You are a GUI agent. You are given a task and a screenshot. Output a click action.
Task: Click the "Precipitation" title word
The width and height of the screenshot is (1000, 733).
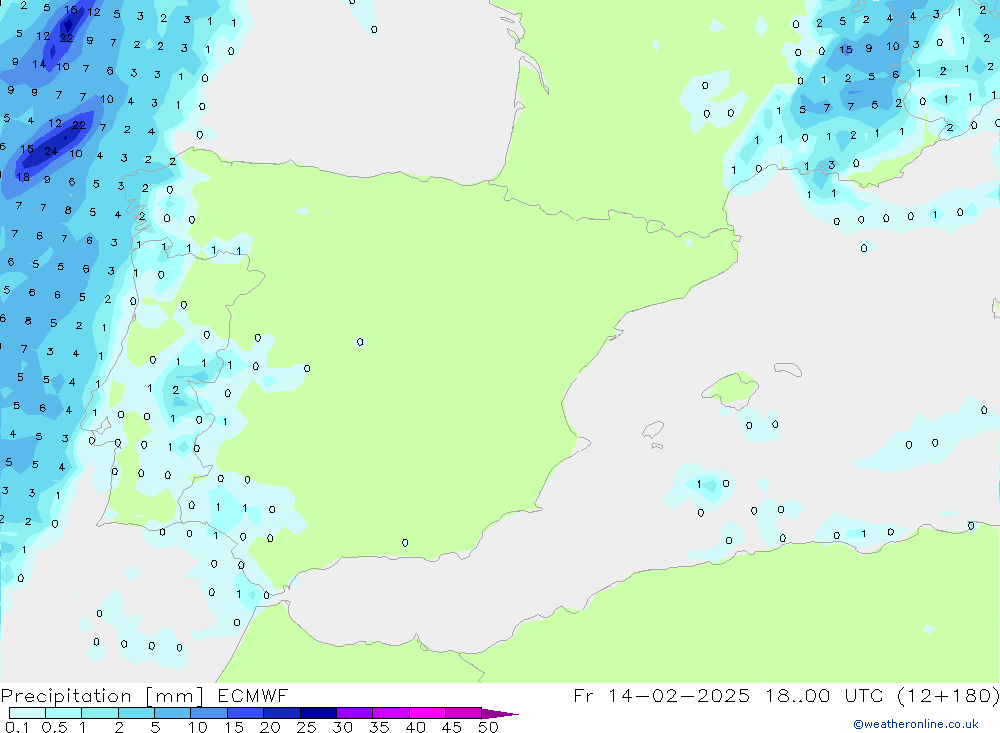click(66, 696)
